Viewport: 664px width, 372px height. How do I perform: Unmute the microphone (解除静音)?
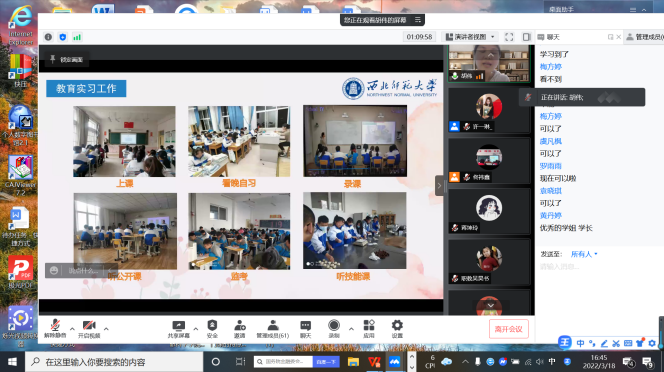pyautogui.click(x=55, y=329)
